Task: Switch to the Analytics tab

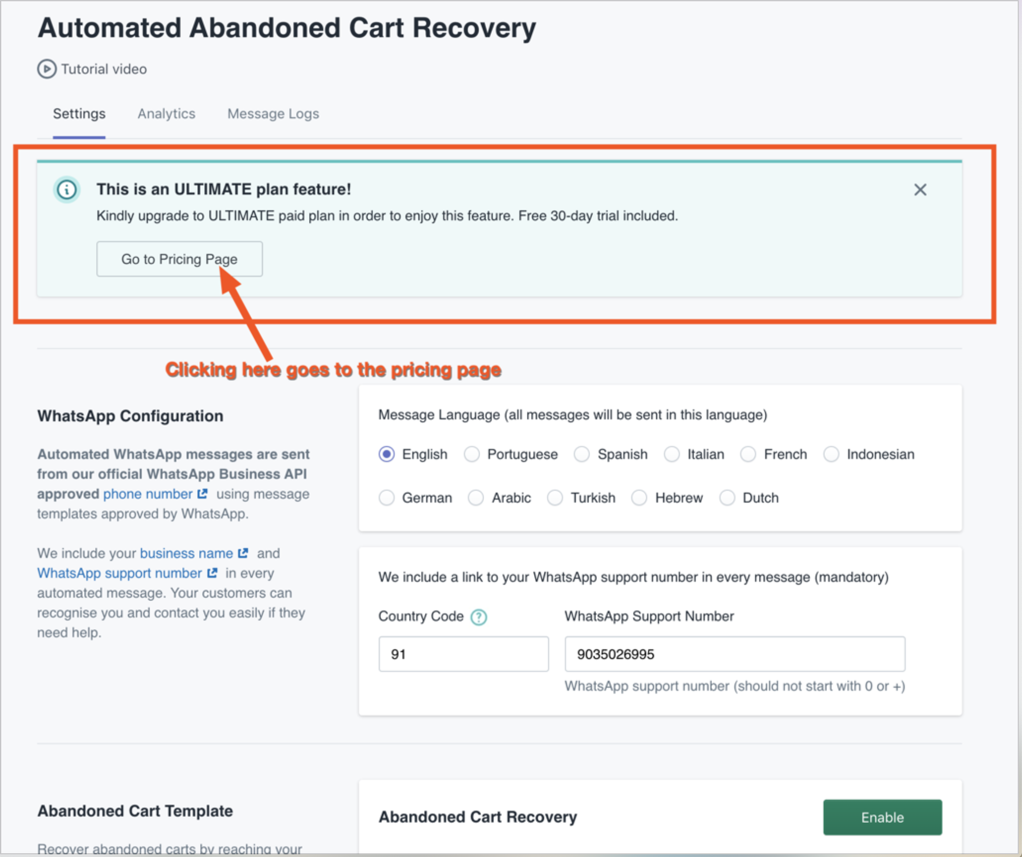Action: tap(166, 114)
